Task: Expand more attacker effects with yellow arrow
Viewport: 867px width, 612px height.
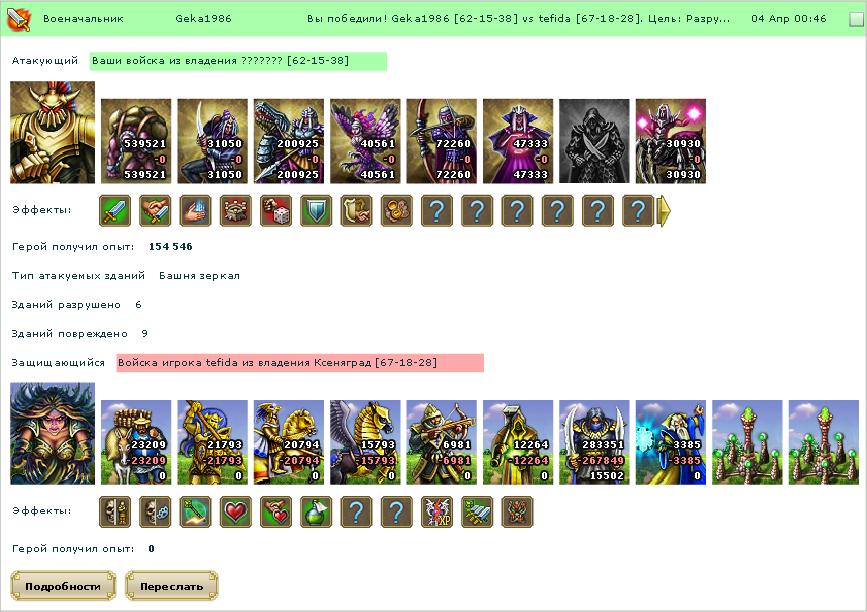Action: (664, 211)
